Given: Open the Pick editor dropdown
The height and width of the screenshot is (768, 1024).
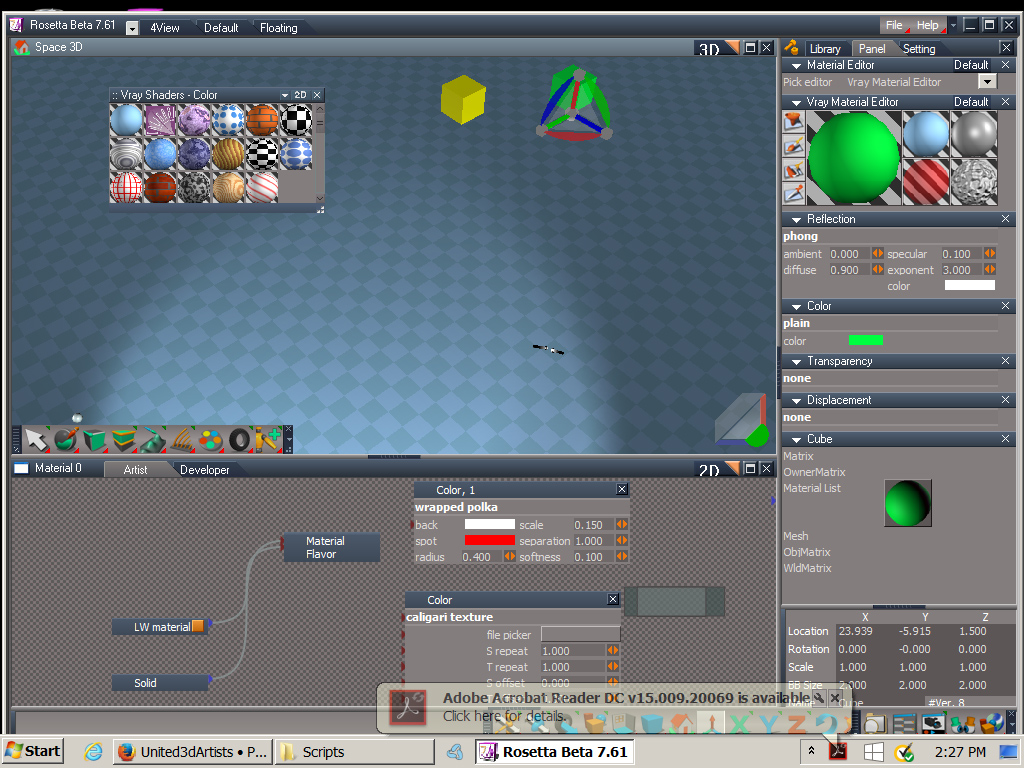Looking at the screenshot, I should [x=987, y=82].
